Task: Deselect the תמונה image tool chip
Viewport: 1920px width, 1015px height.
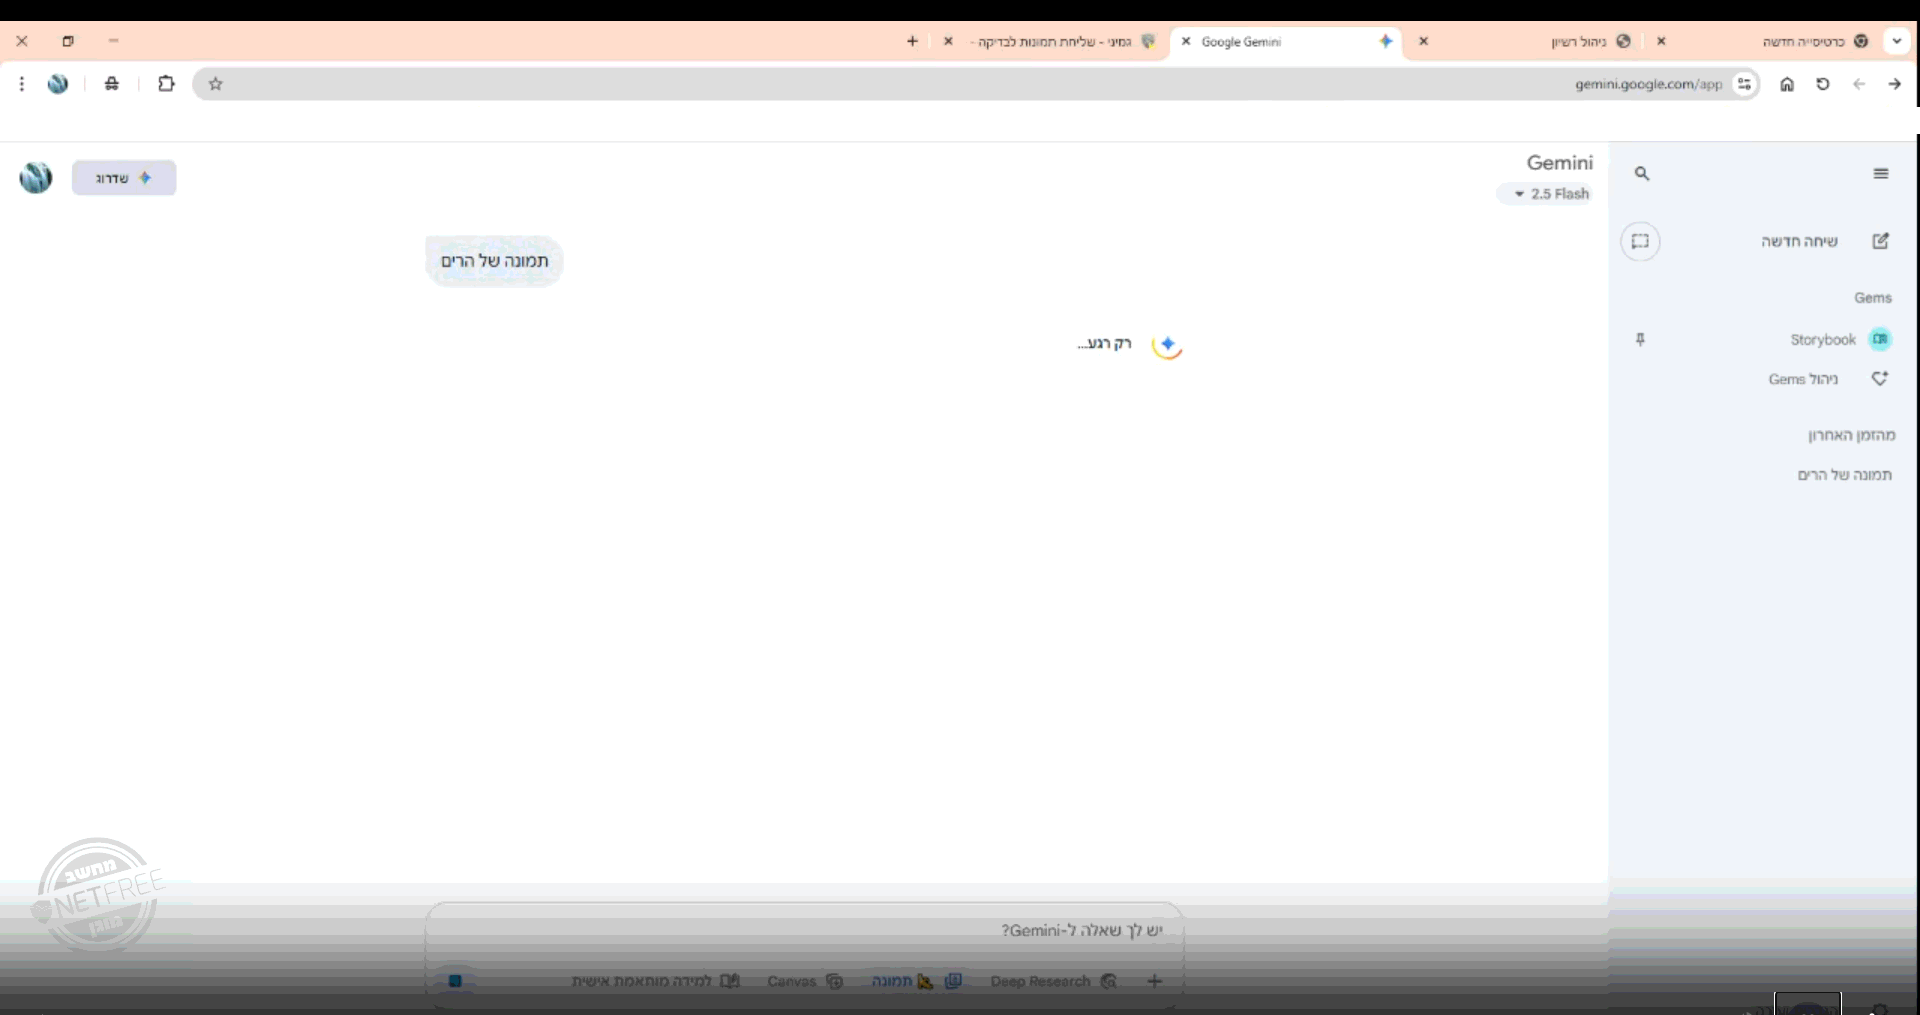Action: (903, 981)
